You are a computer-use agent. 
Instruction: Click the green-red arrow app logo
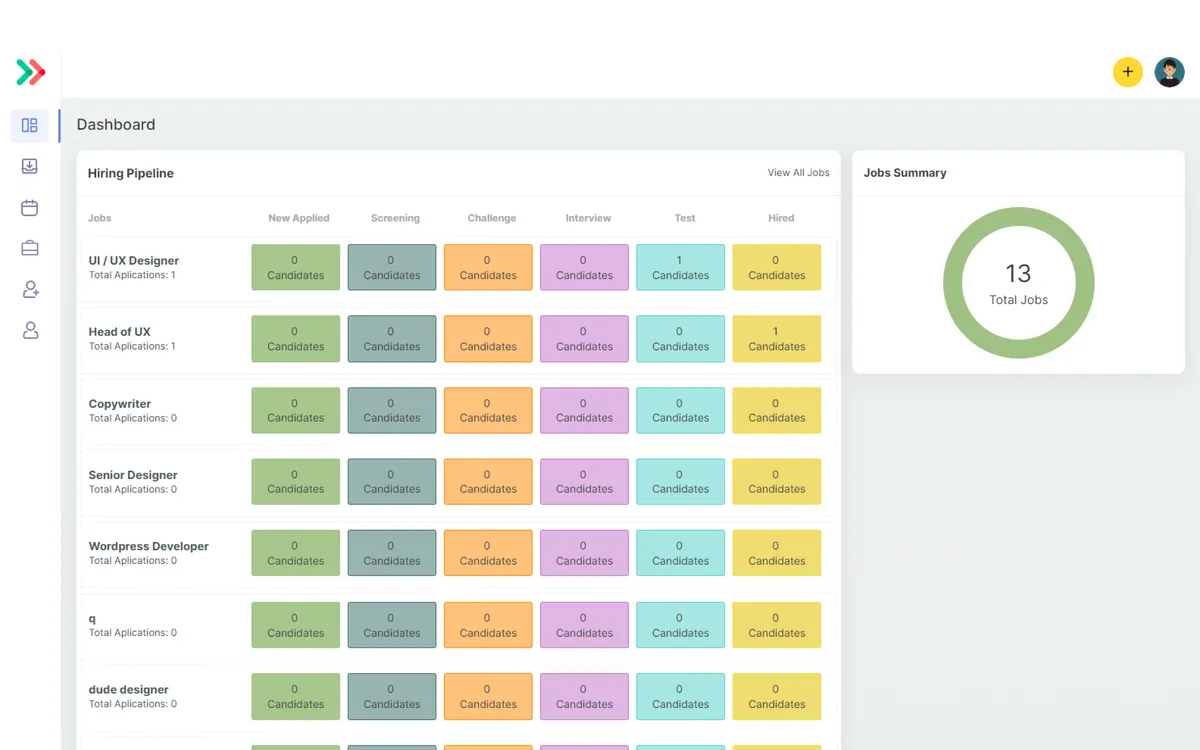(x=31, y=72)
